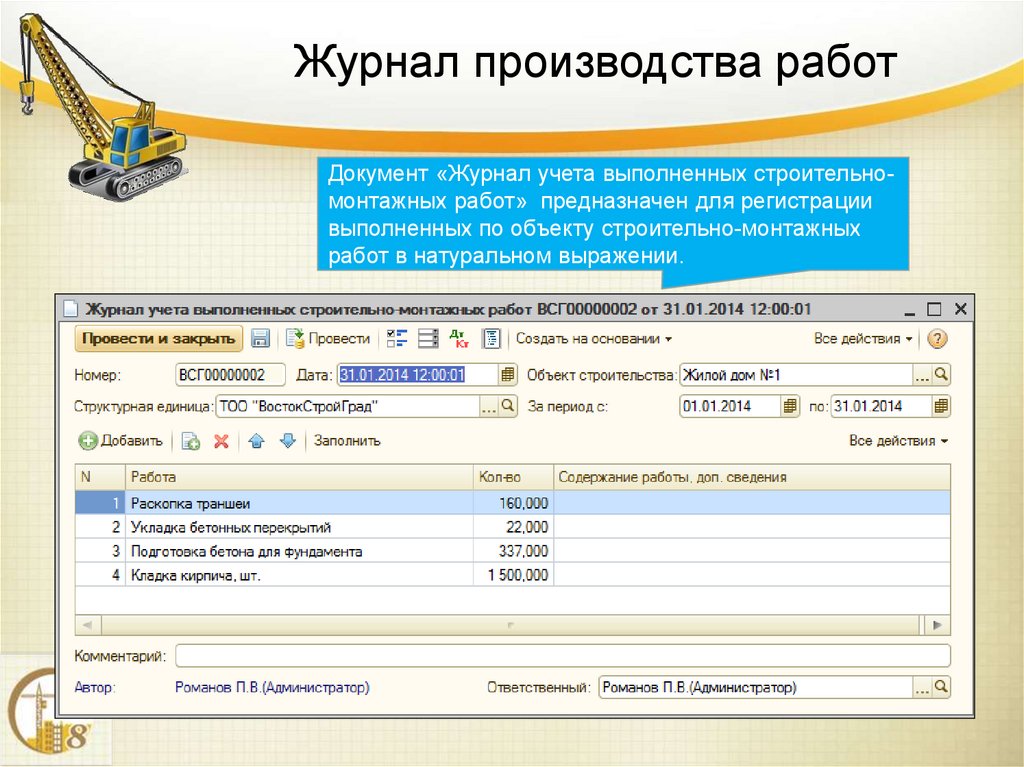Expand the Создать на основании menu

[594, 338]
